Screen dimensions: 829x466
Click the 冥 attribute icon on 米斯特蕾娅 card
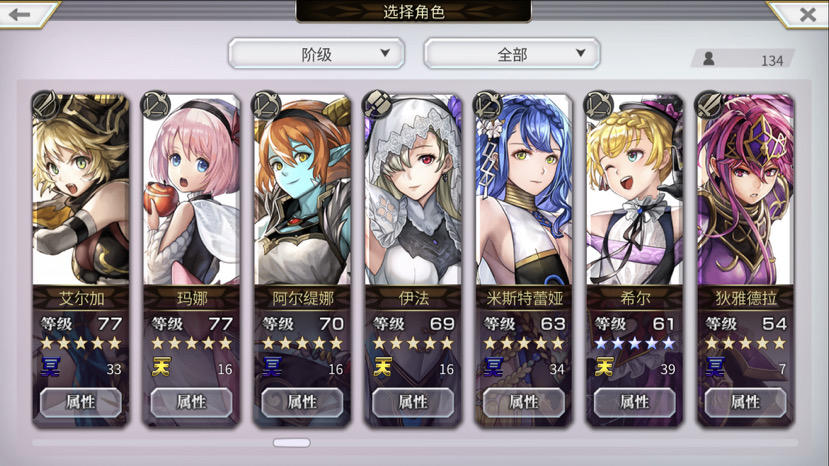494,366
